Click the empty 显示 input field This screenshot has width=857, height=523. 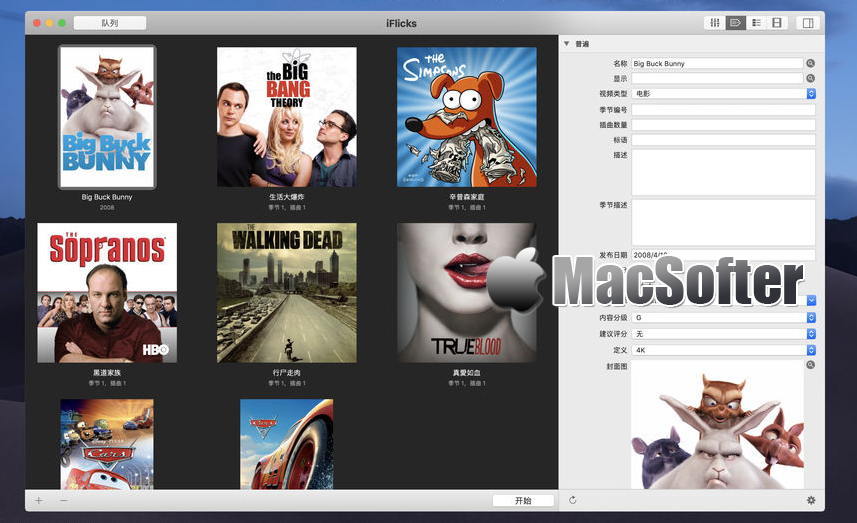point(717,78)
